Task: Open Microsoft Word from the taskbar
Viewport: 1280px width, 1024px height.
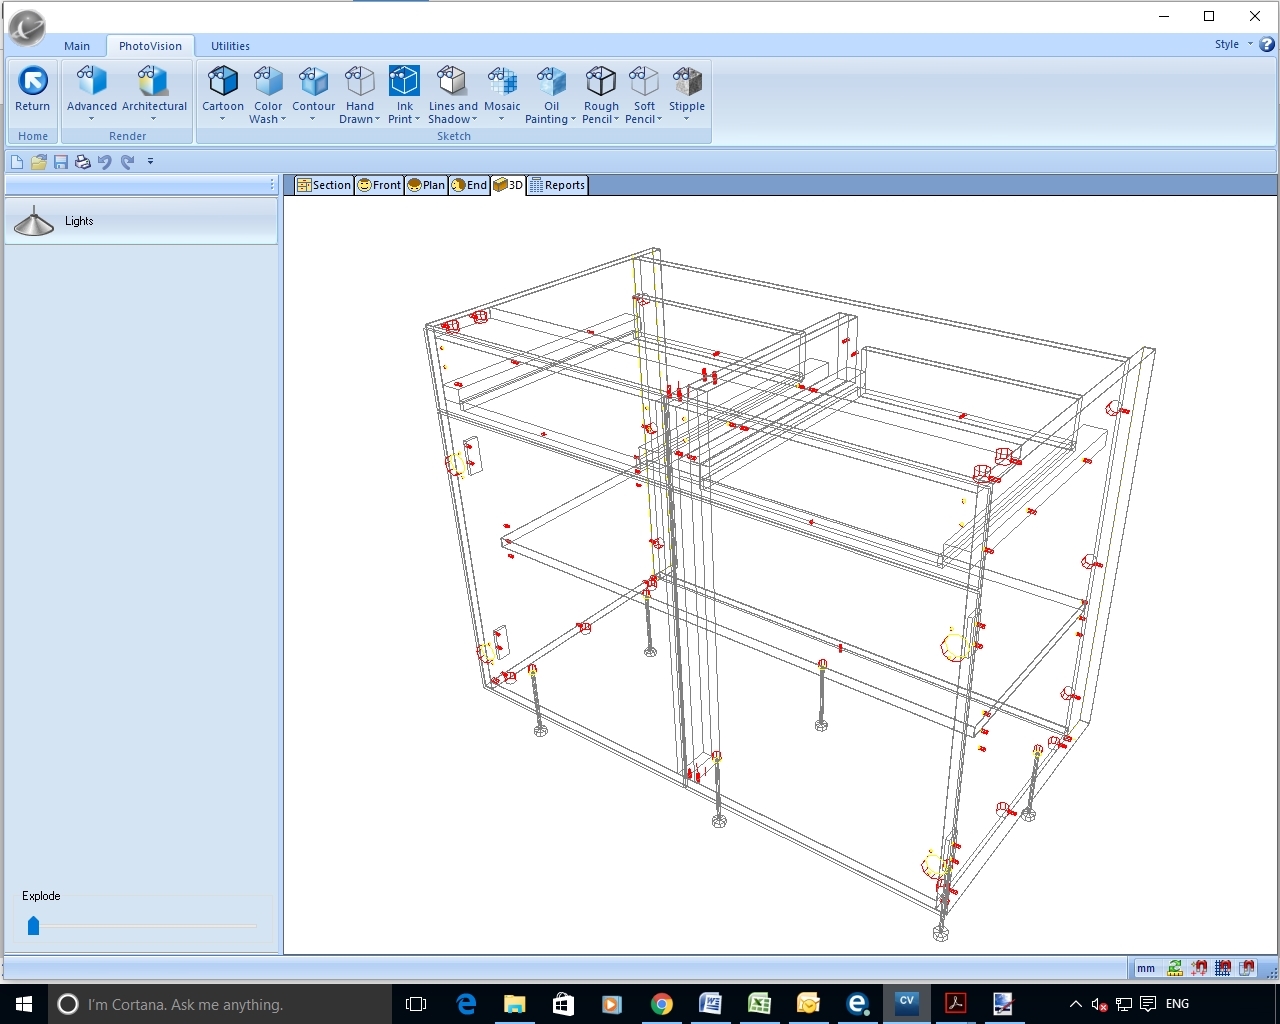Action: (x=710, y=1004)
